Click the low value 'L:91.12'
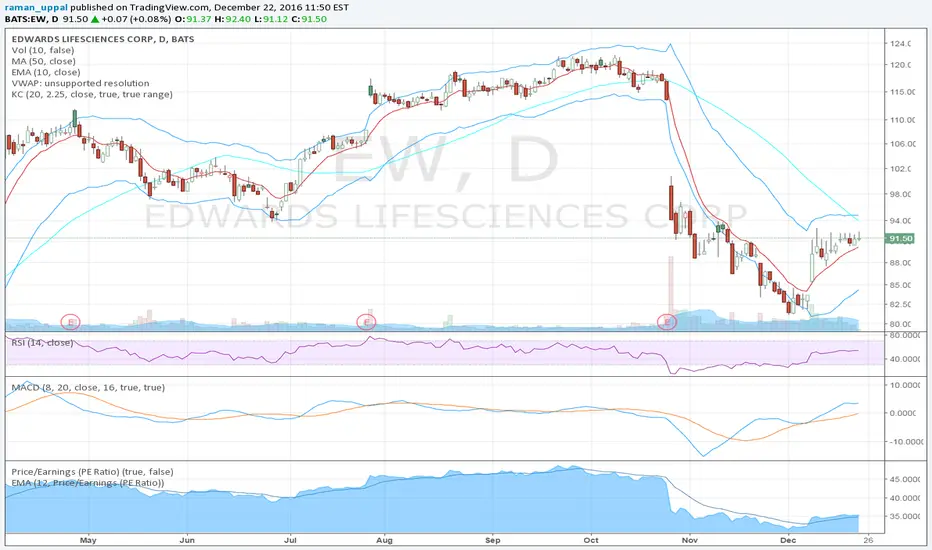Screen dimensions: 932x550 [272, 19]
